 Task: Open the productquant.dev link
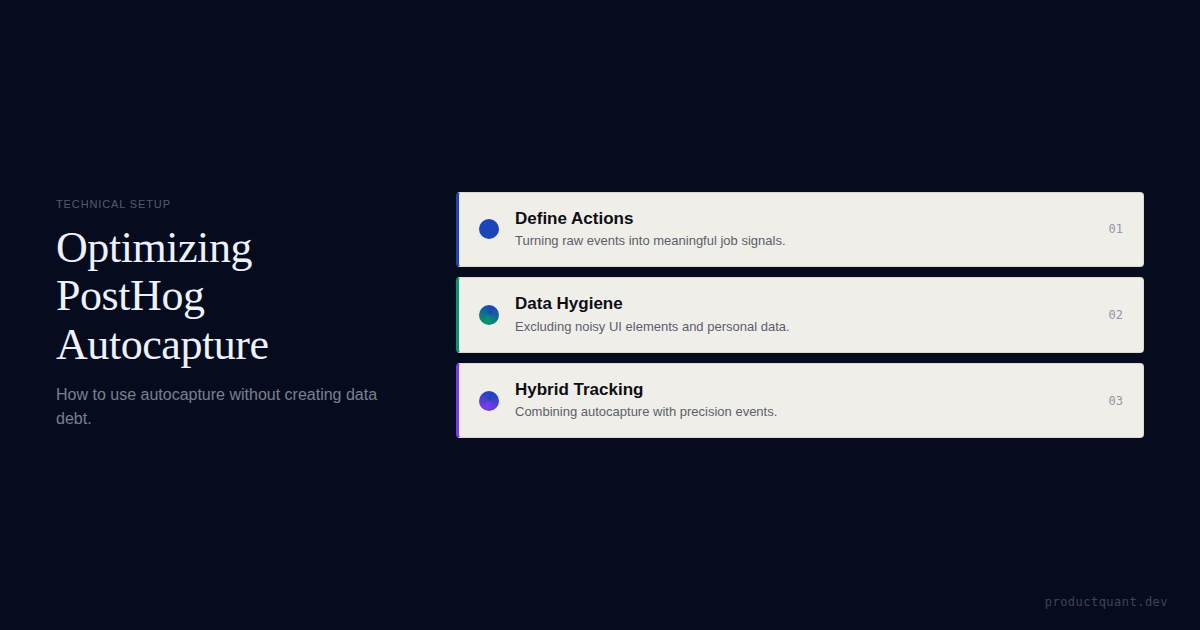pyautogui.click(x=1106, y=602)
